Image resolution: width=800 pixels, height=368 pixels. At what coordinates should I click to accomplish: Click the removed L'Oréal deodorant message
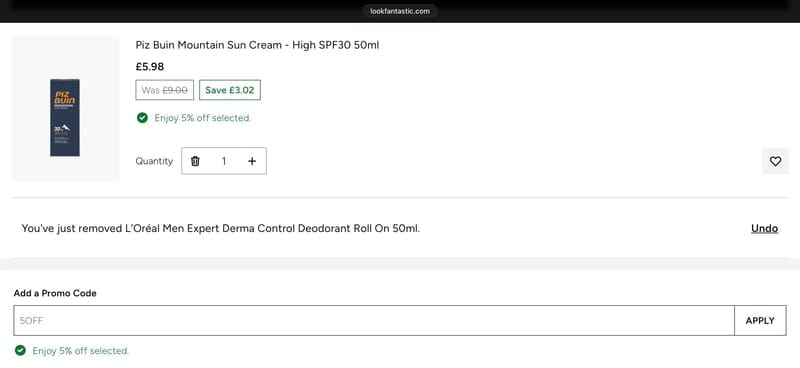pyautogui.click(x=221, y=228)
